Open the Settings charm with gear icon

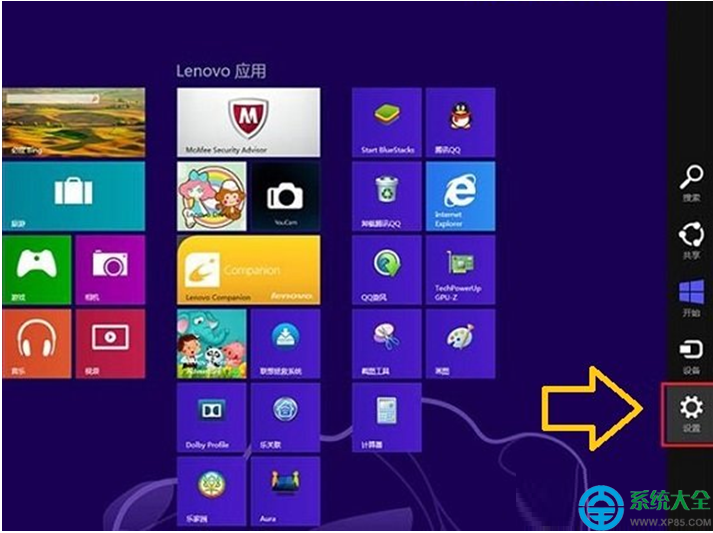[690, 414]
